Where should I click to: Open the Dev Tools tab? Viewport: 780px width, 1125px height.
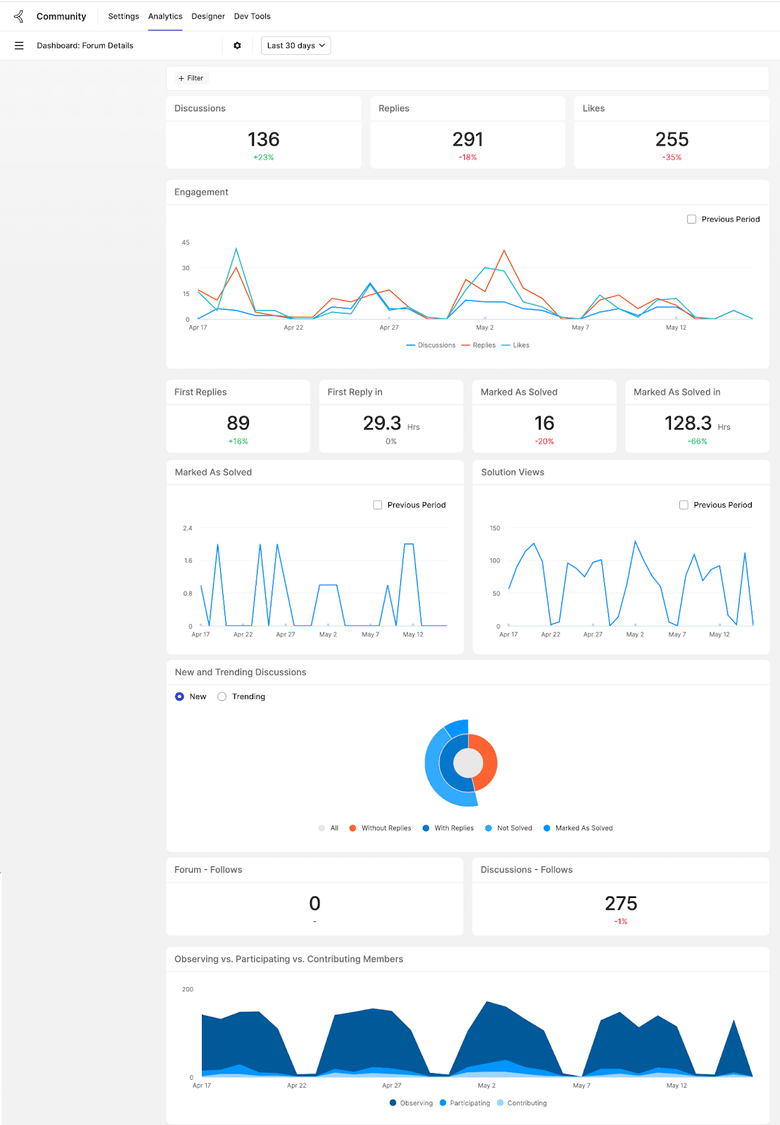252,16
